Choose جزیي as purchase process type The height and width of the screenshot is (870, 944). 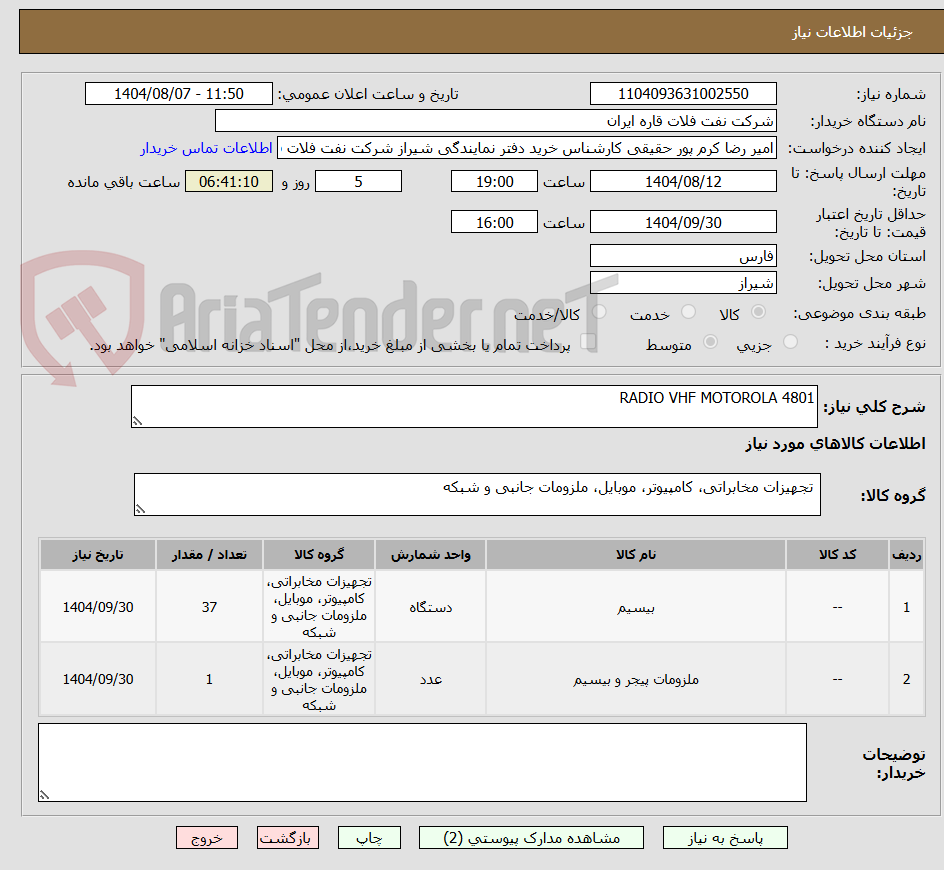(788, 341)
